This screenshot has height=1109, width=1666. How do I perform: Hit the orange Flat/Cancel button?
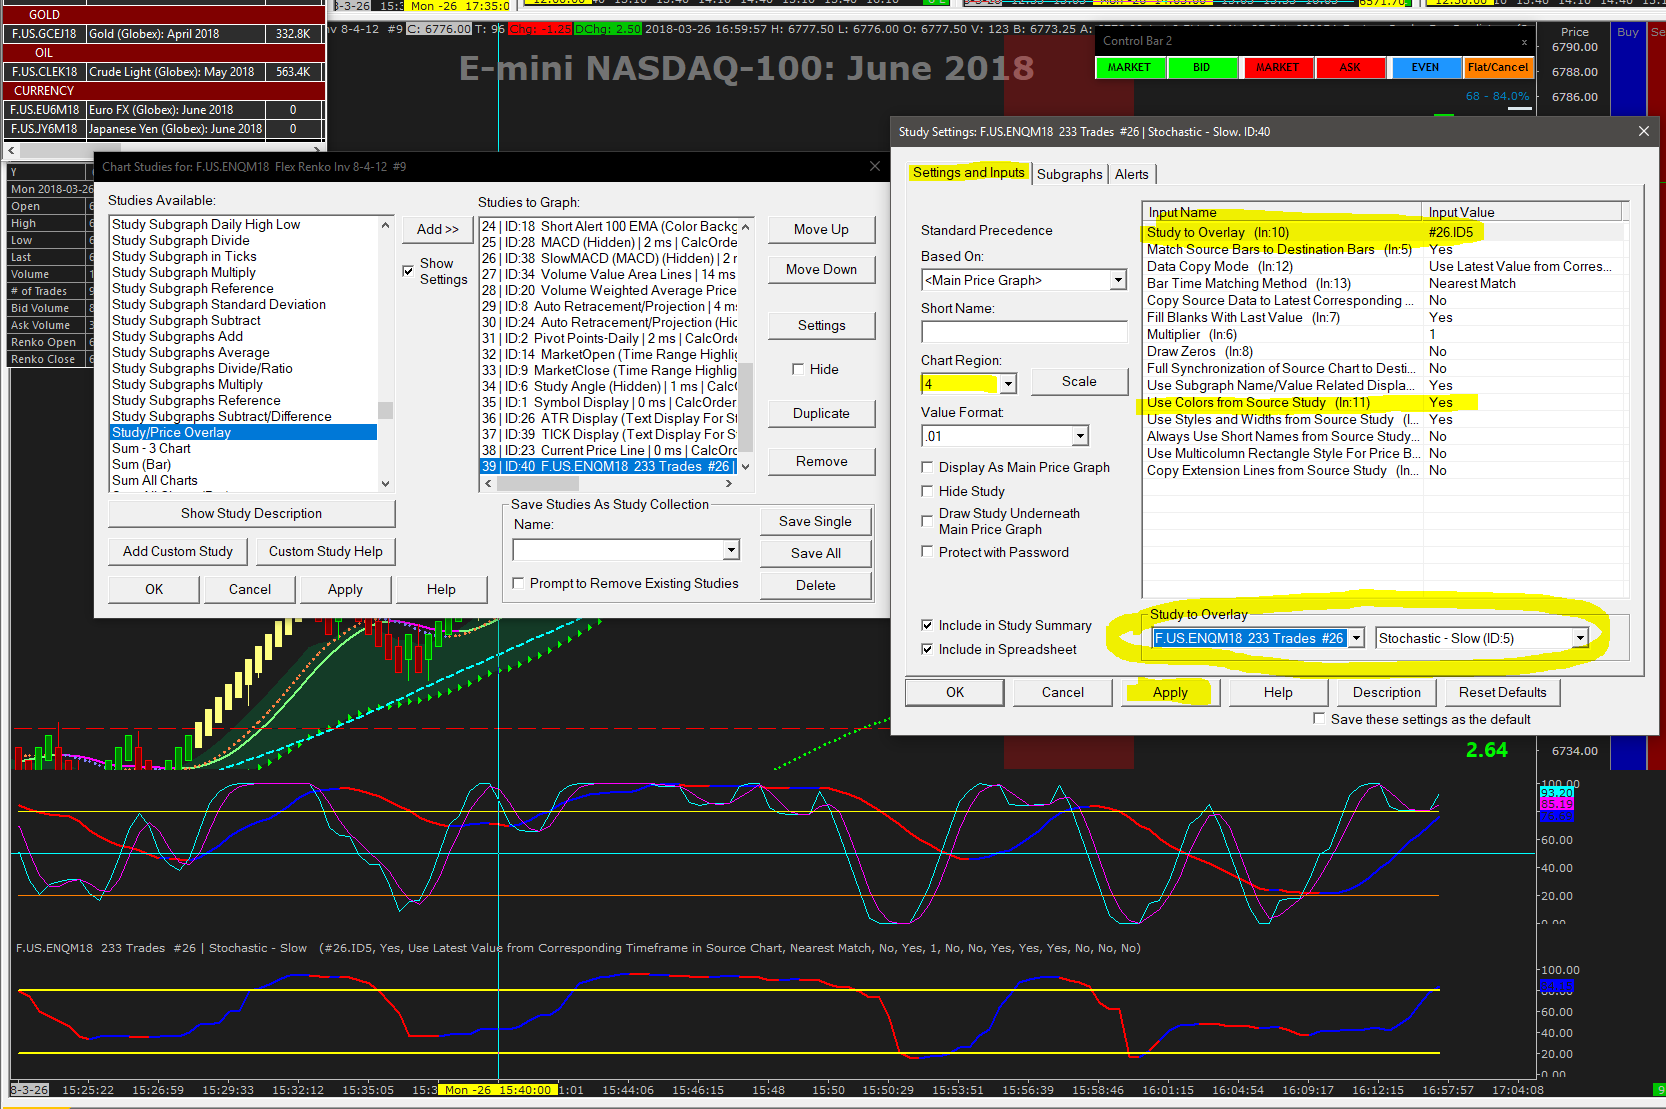pyautogui.click(x=1497, y=67)
